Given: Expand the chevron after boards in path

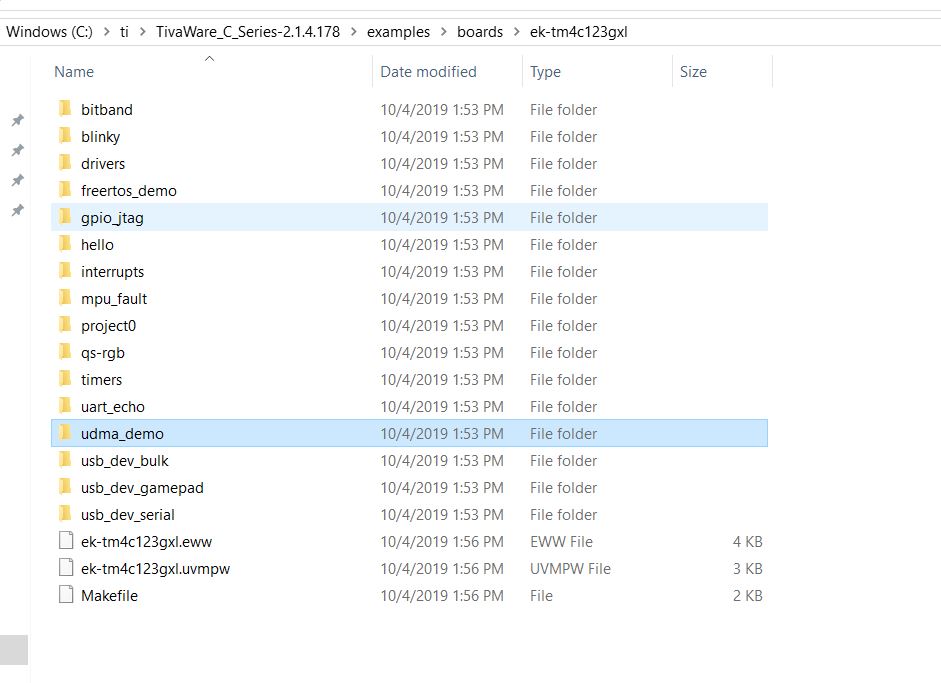Looking at the screenshot, I should (517, 31).
